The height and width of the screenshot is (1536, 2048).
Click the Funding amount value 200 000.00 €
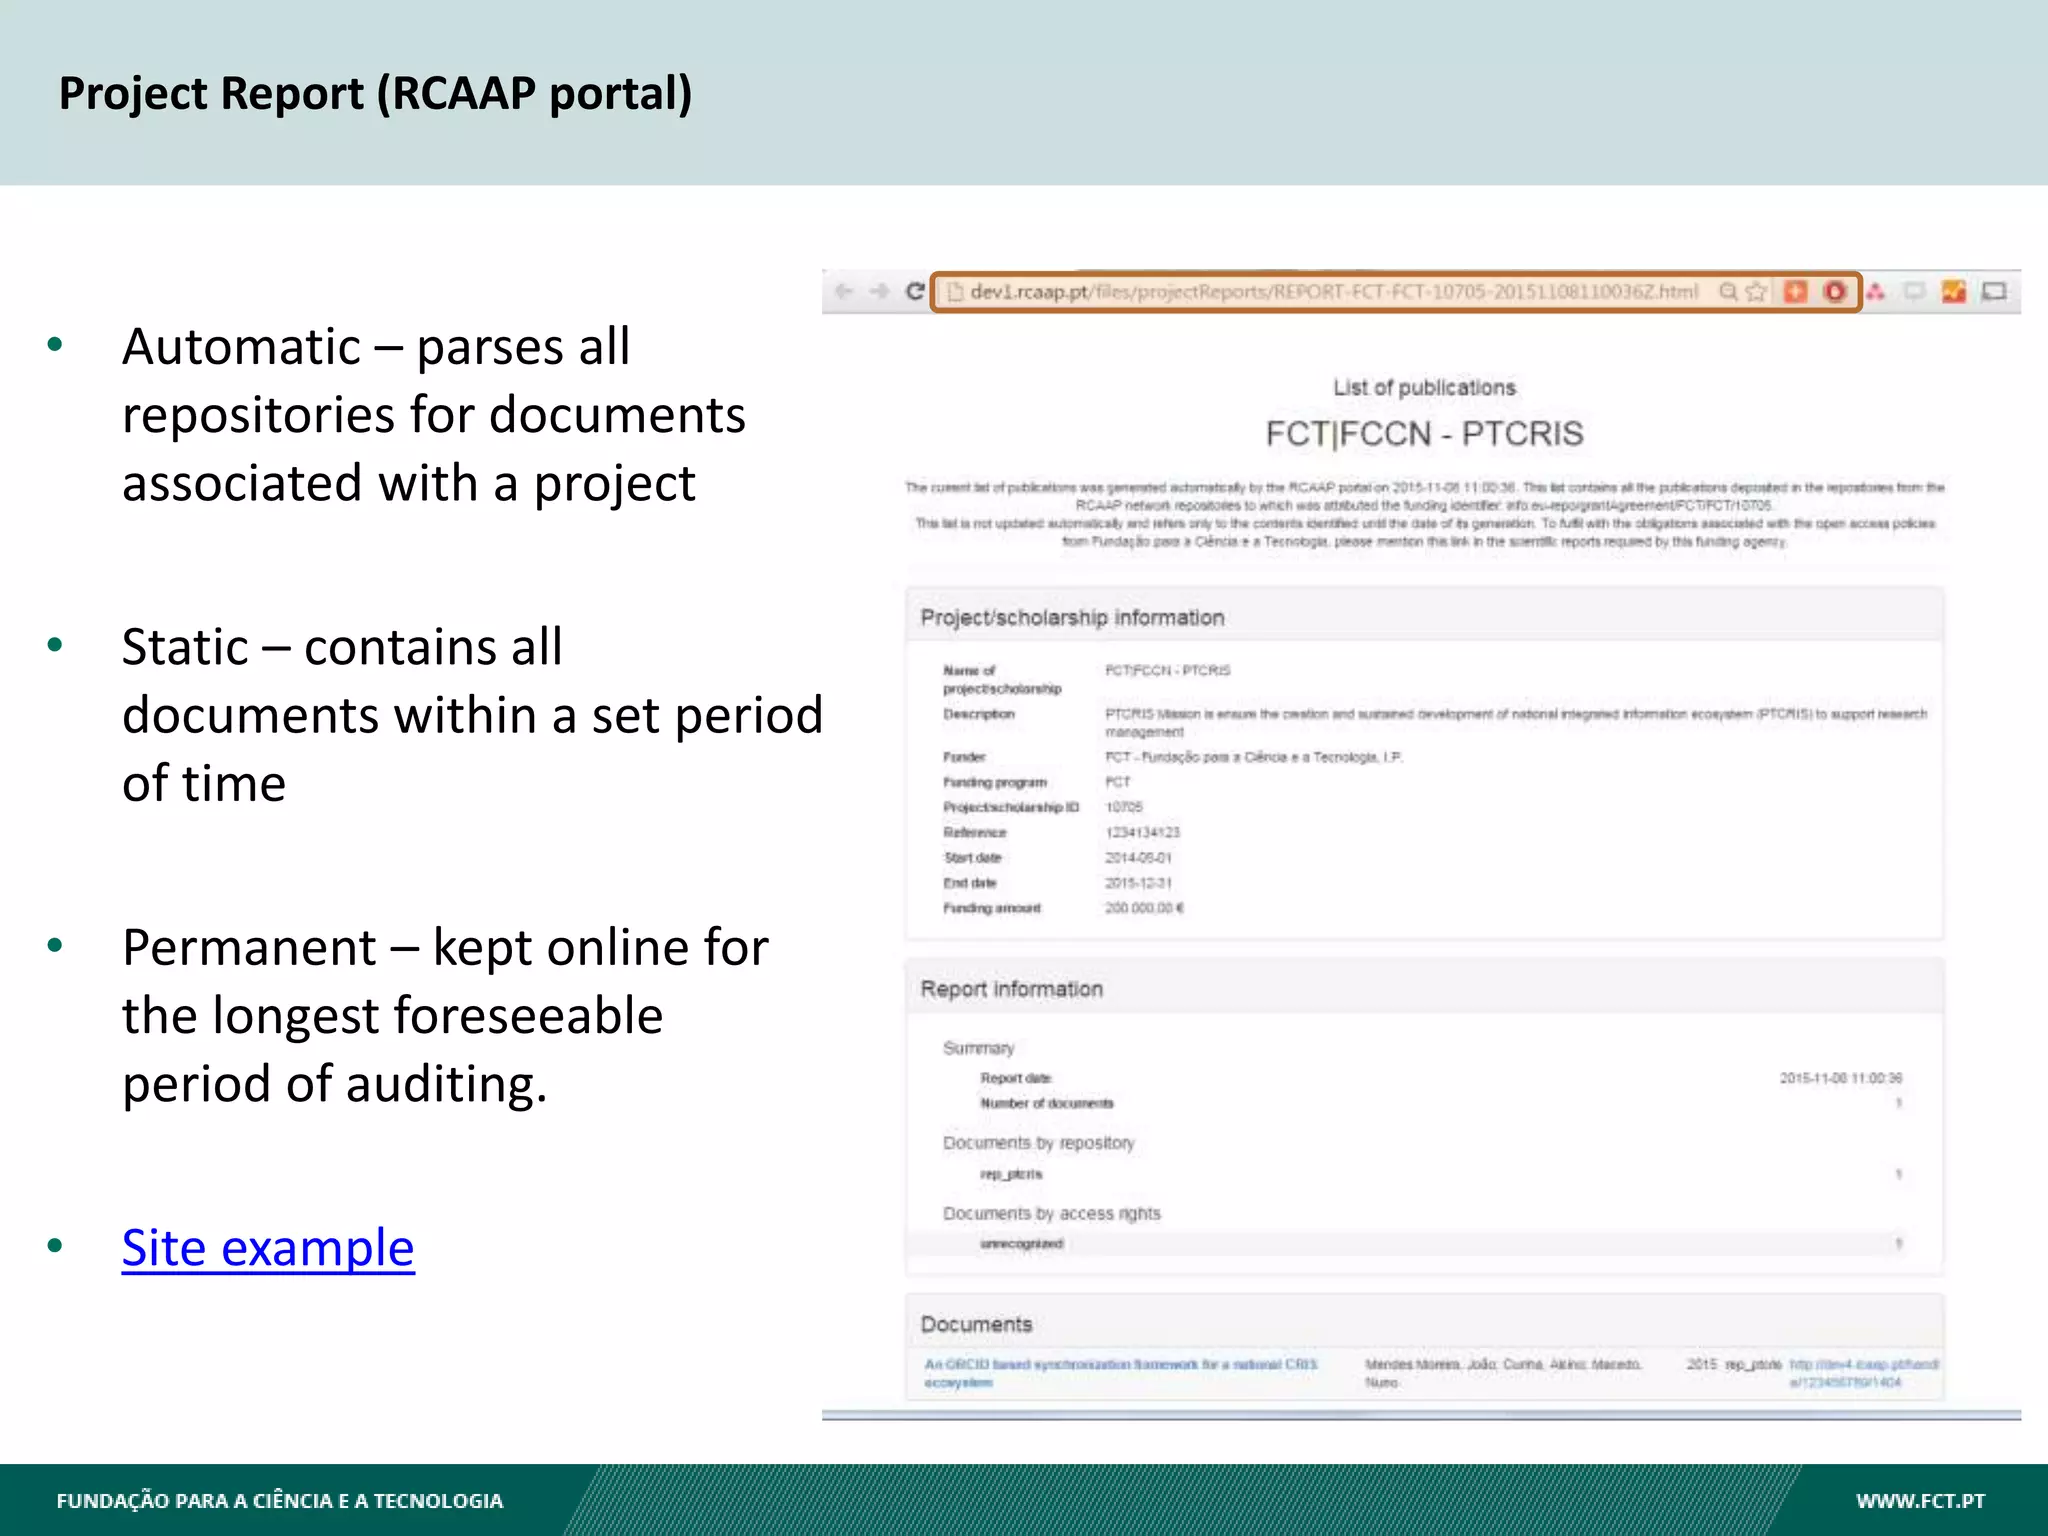pyautogui.click(x=1144, y=908)
